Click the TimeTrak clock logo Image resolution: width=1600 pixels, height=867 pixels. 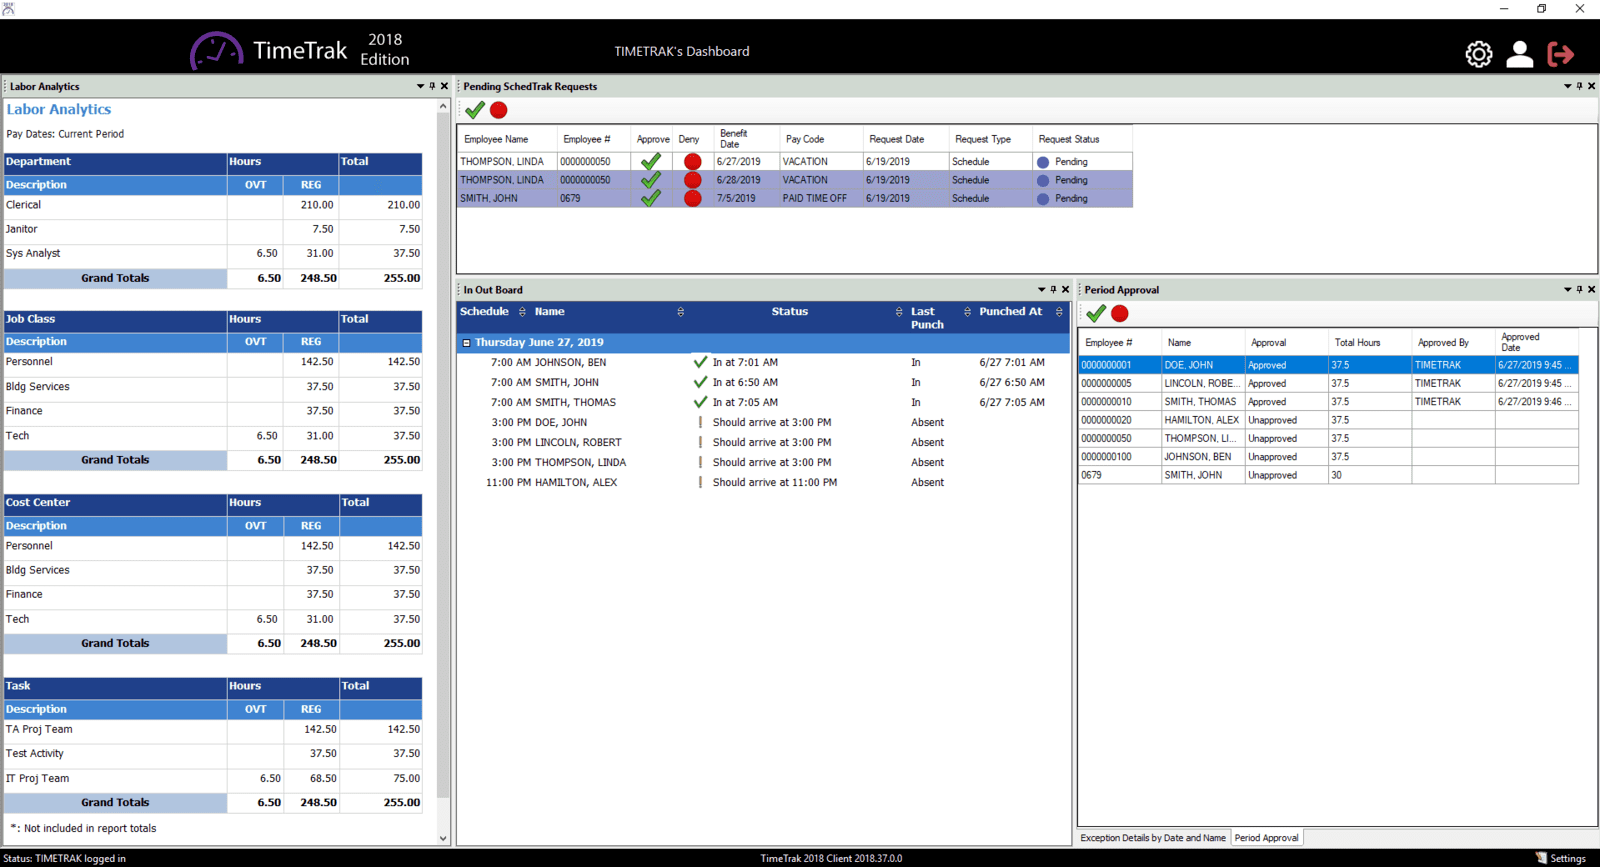(216, 51)
